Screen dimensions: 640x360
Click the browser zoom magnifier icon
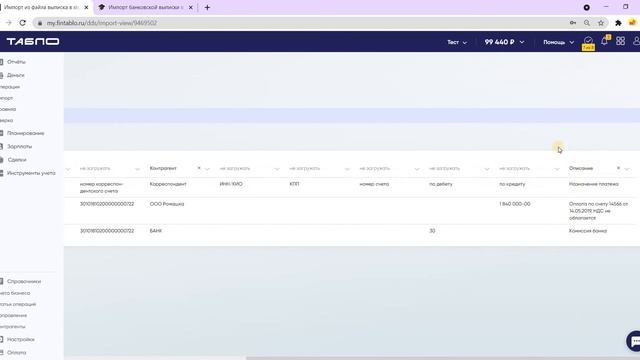587,23
